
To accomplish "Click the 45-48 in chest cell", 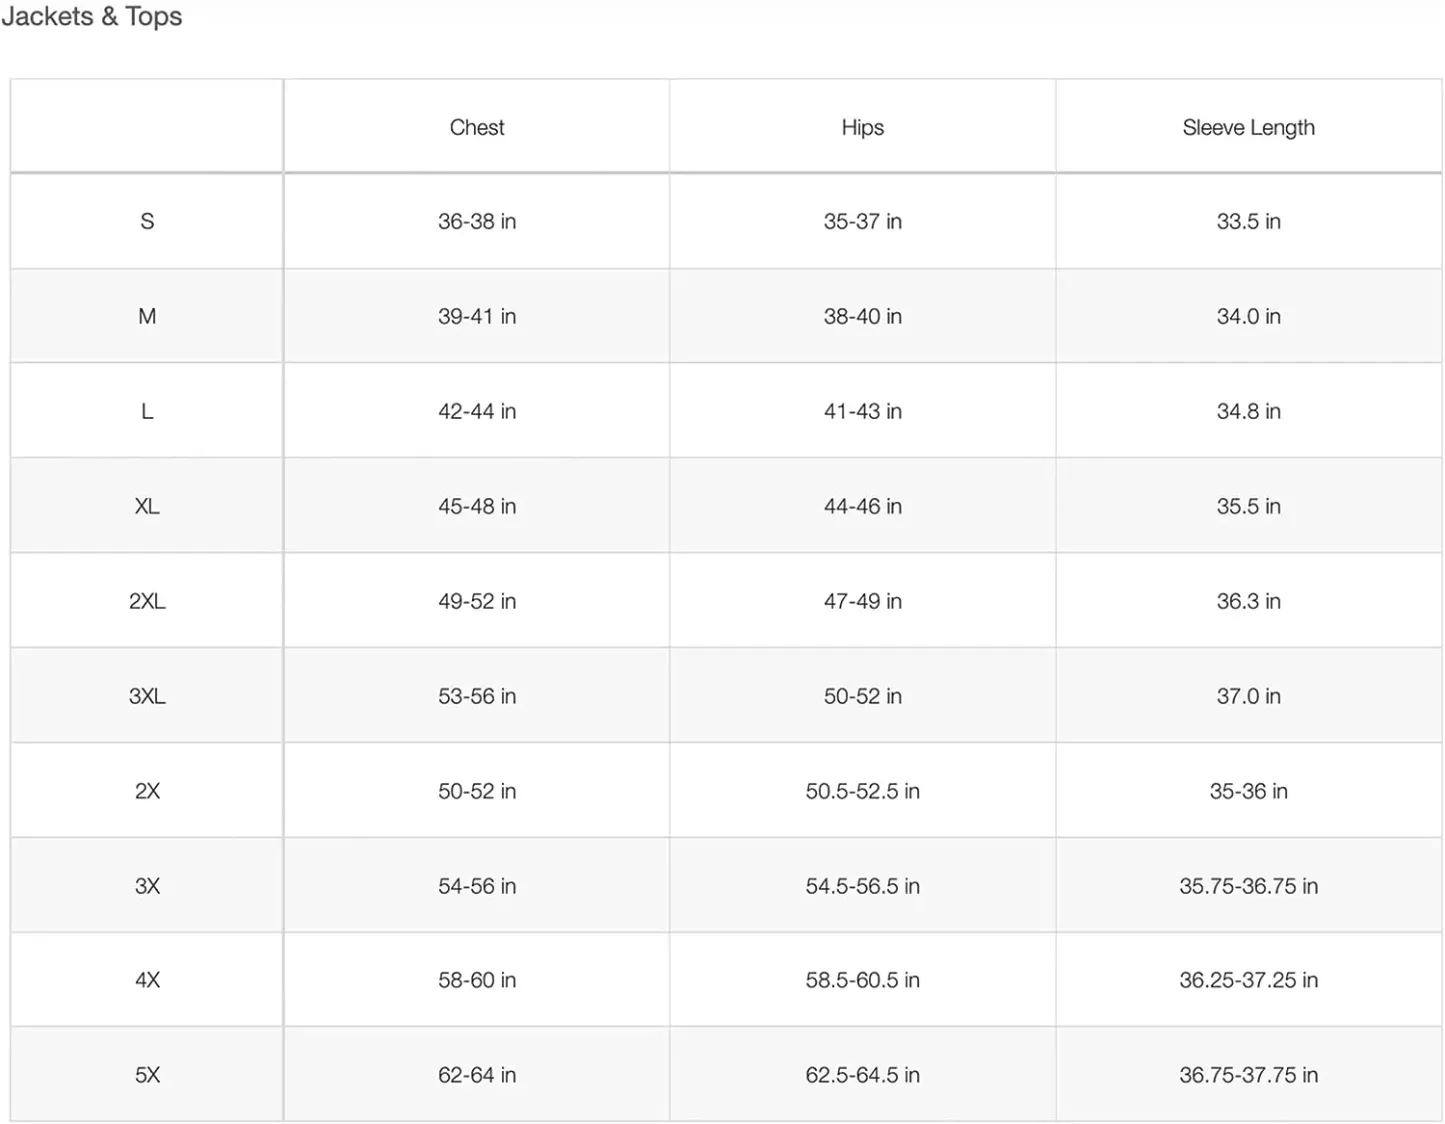I will point(477,506).
